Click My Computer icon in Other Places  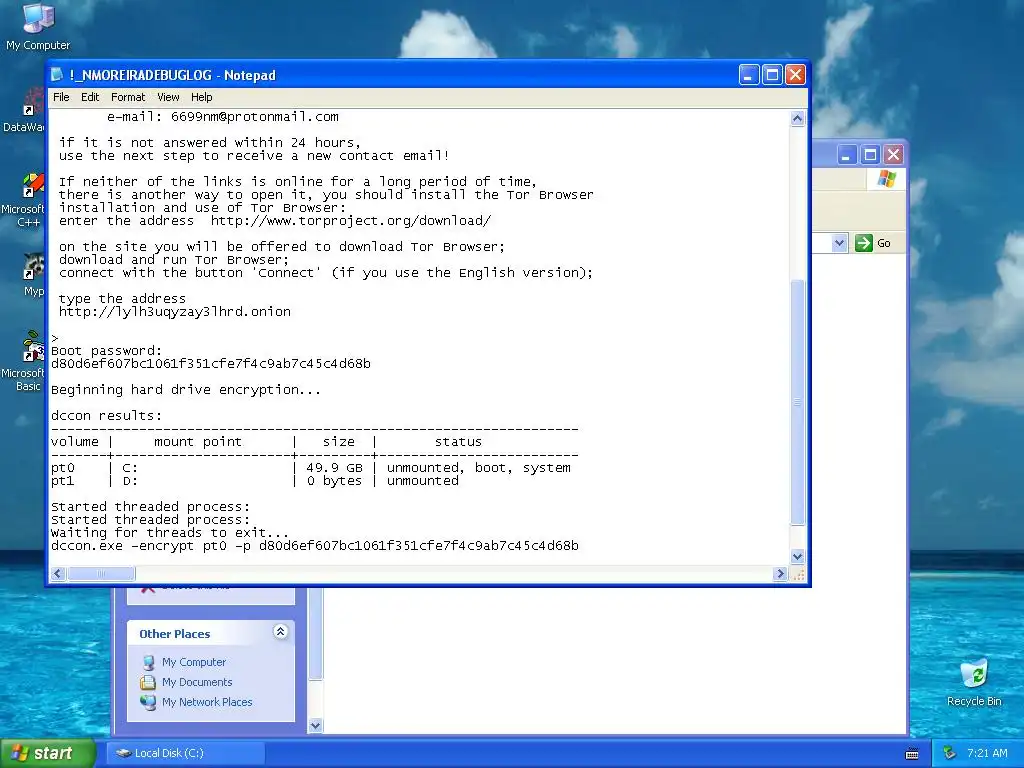tap(148, 662)
